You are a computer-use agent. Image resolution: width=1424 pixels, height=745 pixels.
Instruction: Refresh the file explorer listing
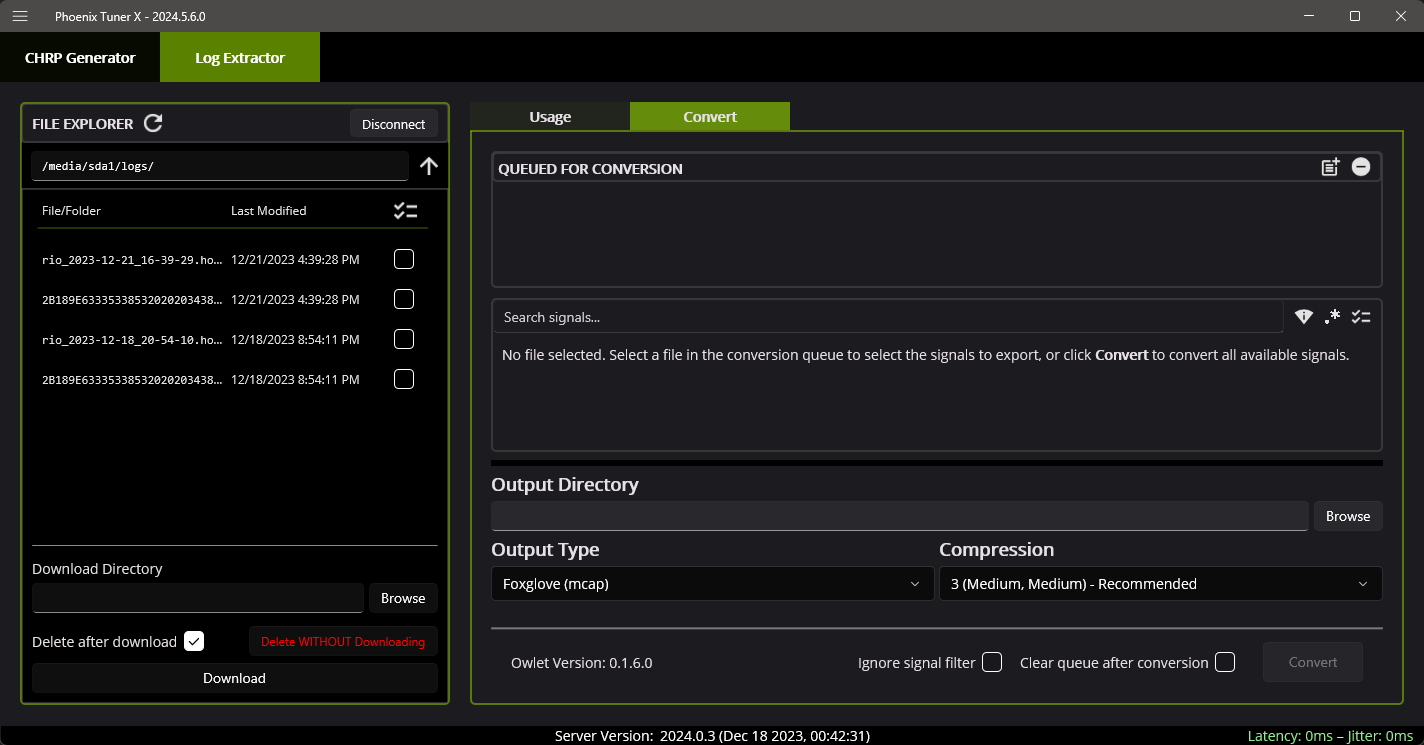[x=153, y=123]
